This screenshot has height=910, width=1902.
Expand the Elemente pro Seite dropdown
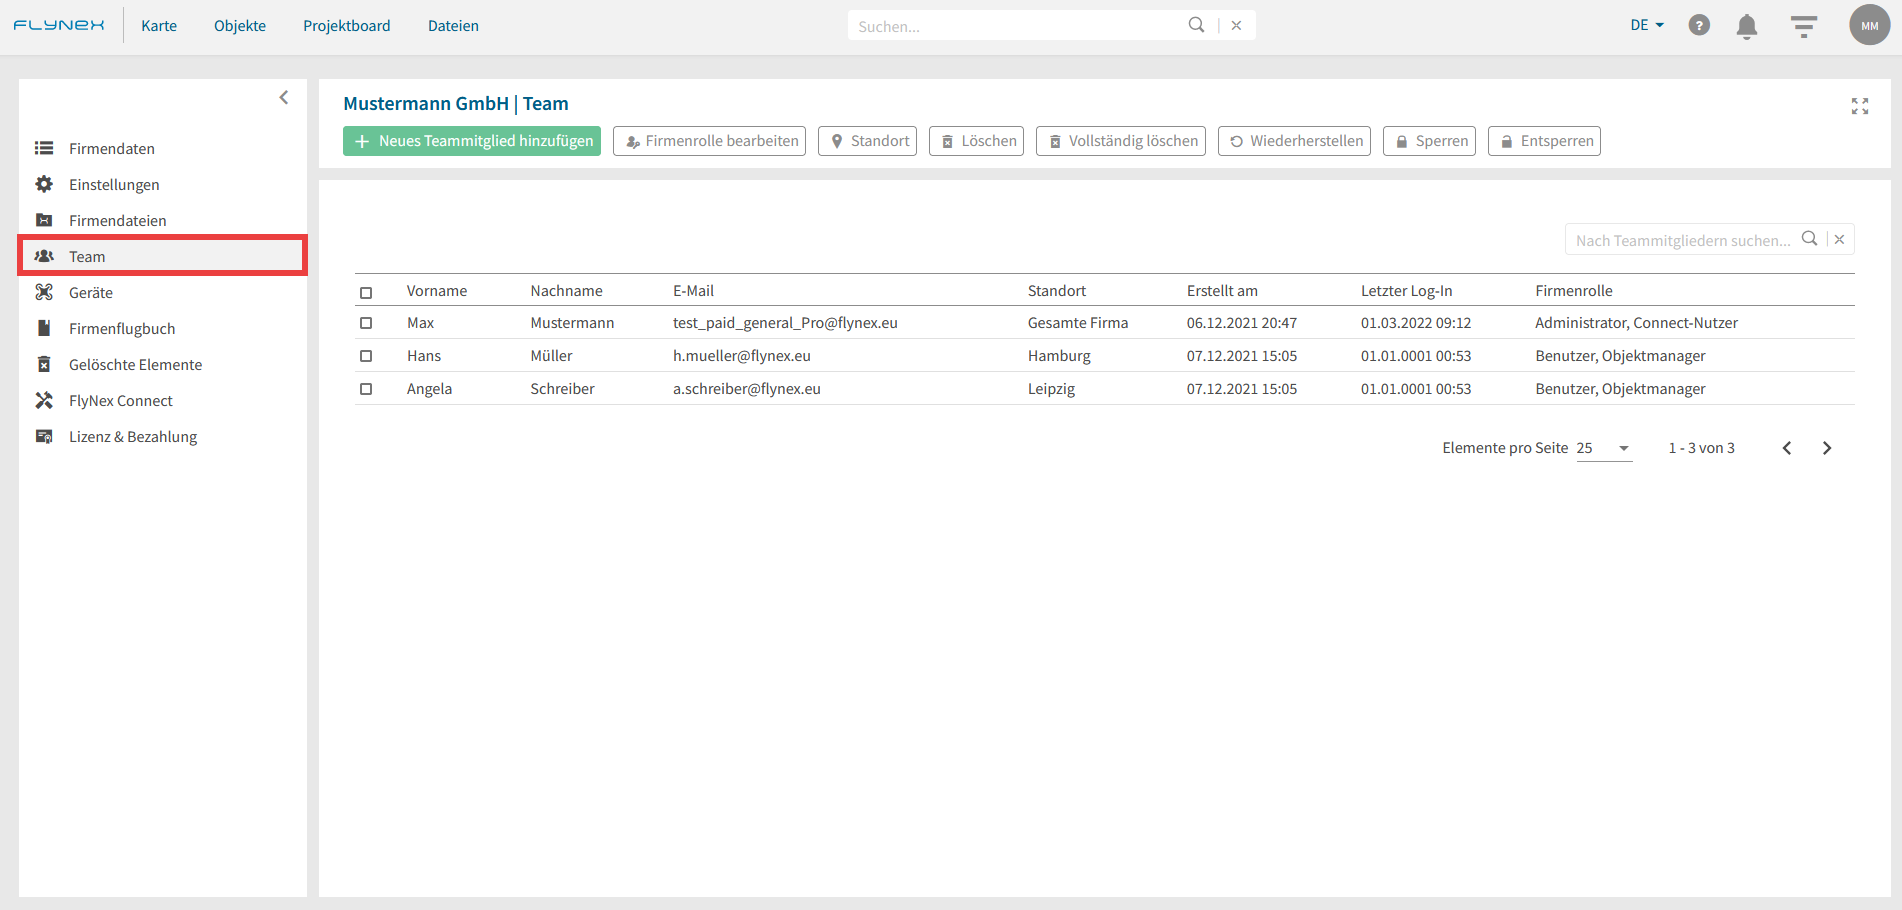[x=1604, y=448]
